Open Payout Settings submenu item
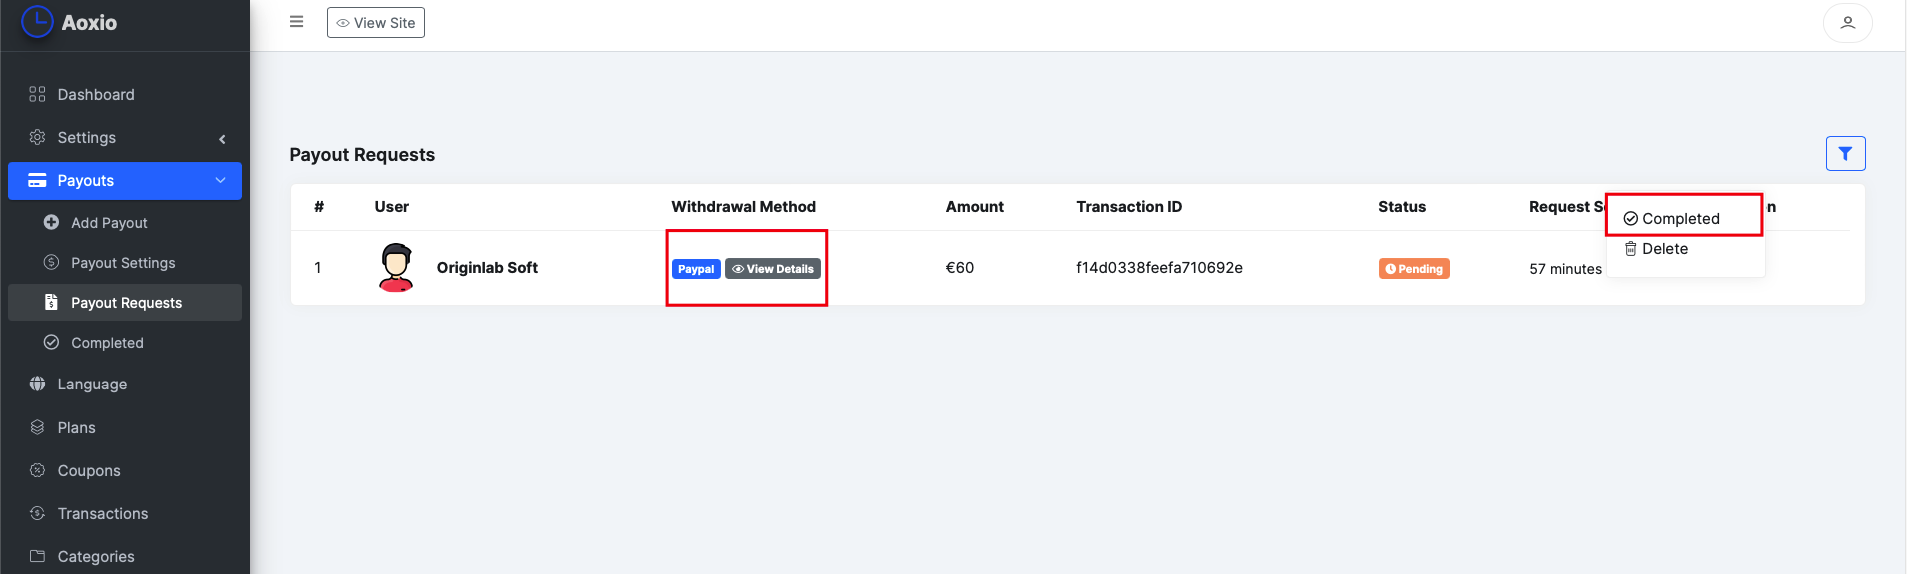 pos(123,263)
